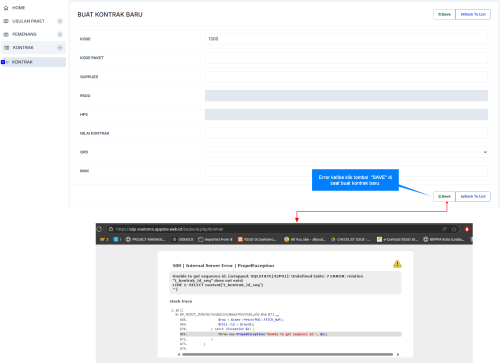Viewport: 500px width, 363px height.
Task: Focus the KODE PAKET input field
Action: 346,58
